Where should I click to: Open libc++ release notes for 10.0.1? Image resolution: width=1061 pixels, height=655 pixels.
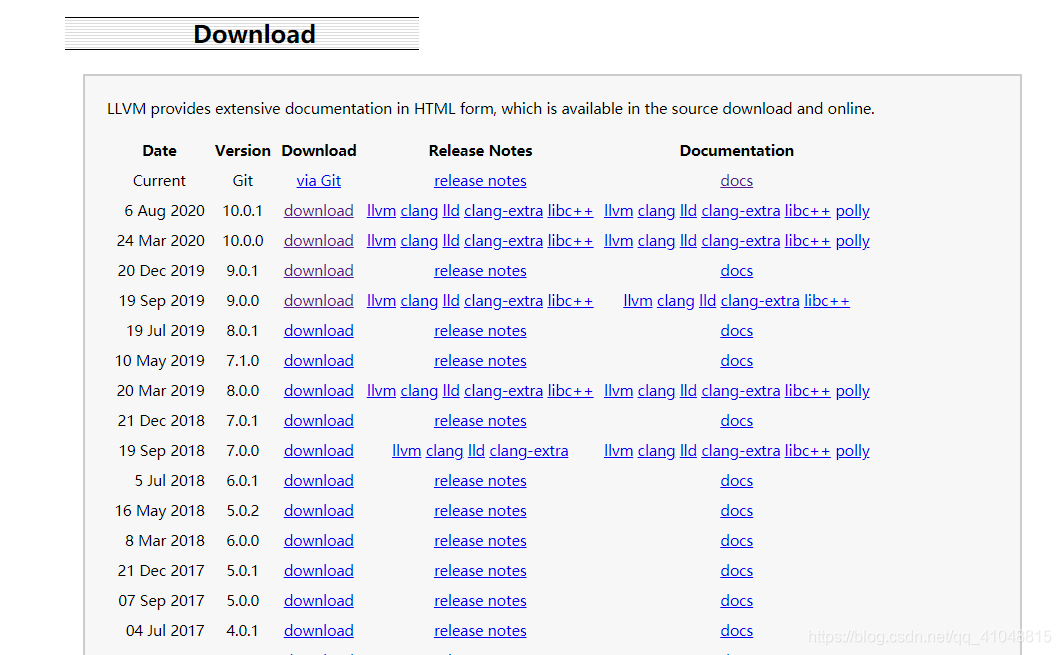click(570, 210)
